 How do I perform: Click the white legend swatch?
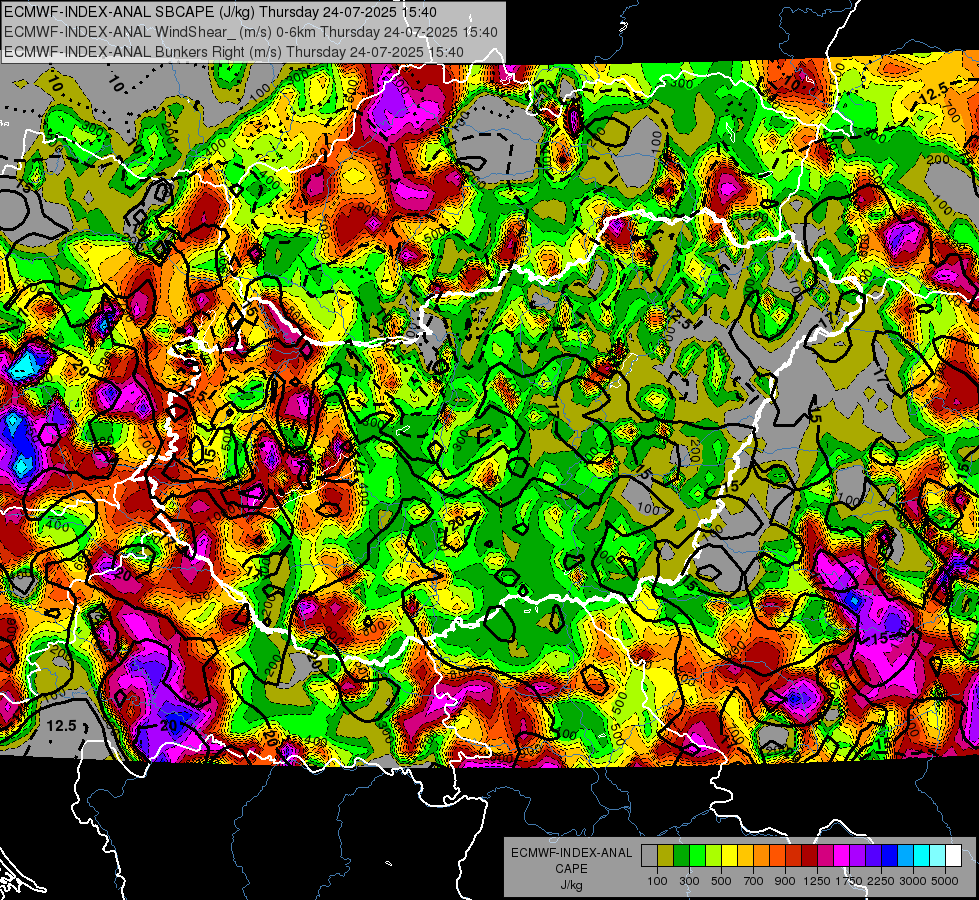[x=953, y=856]
